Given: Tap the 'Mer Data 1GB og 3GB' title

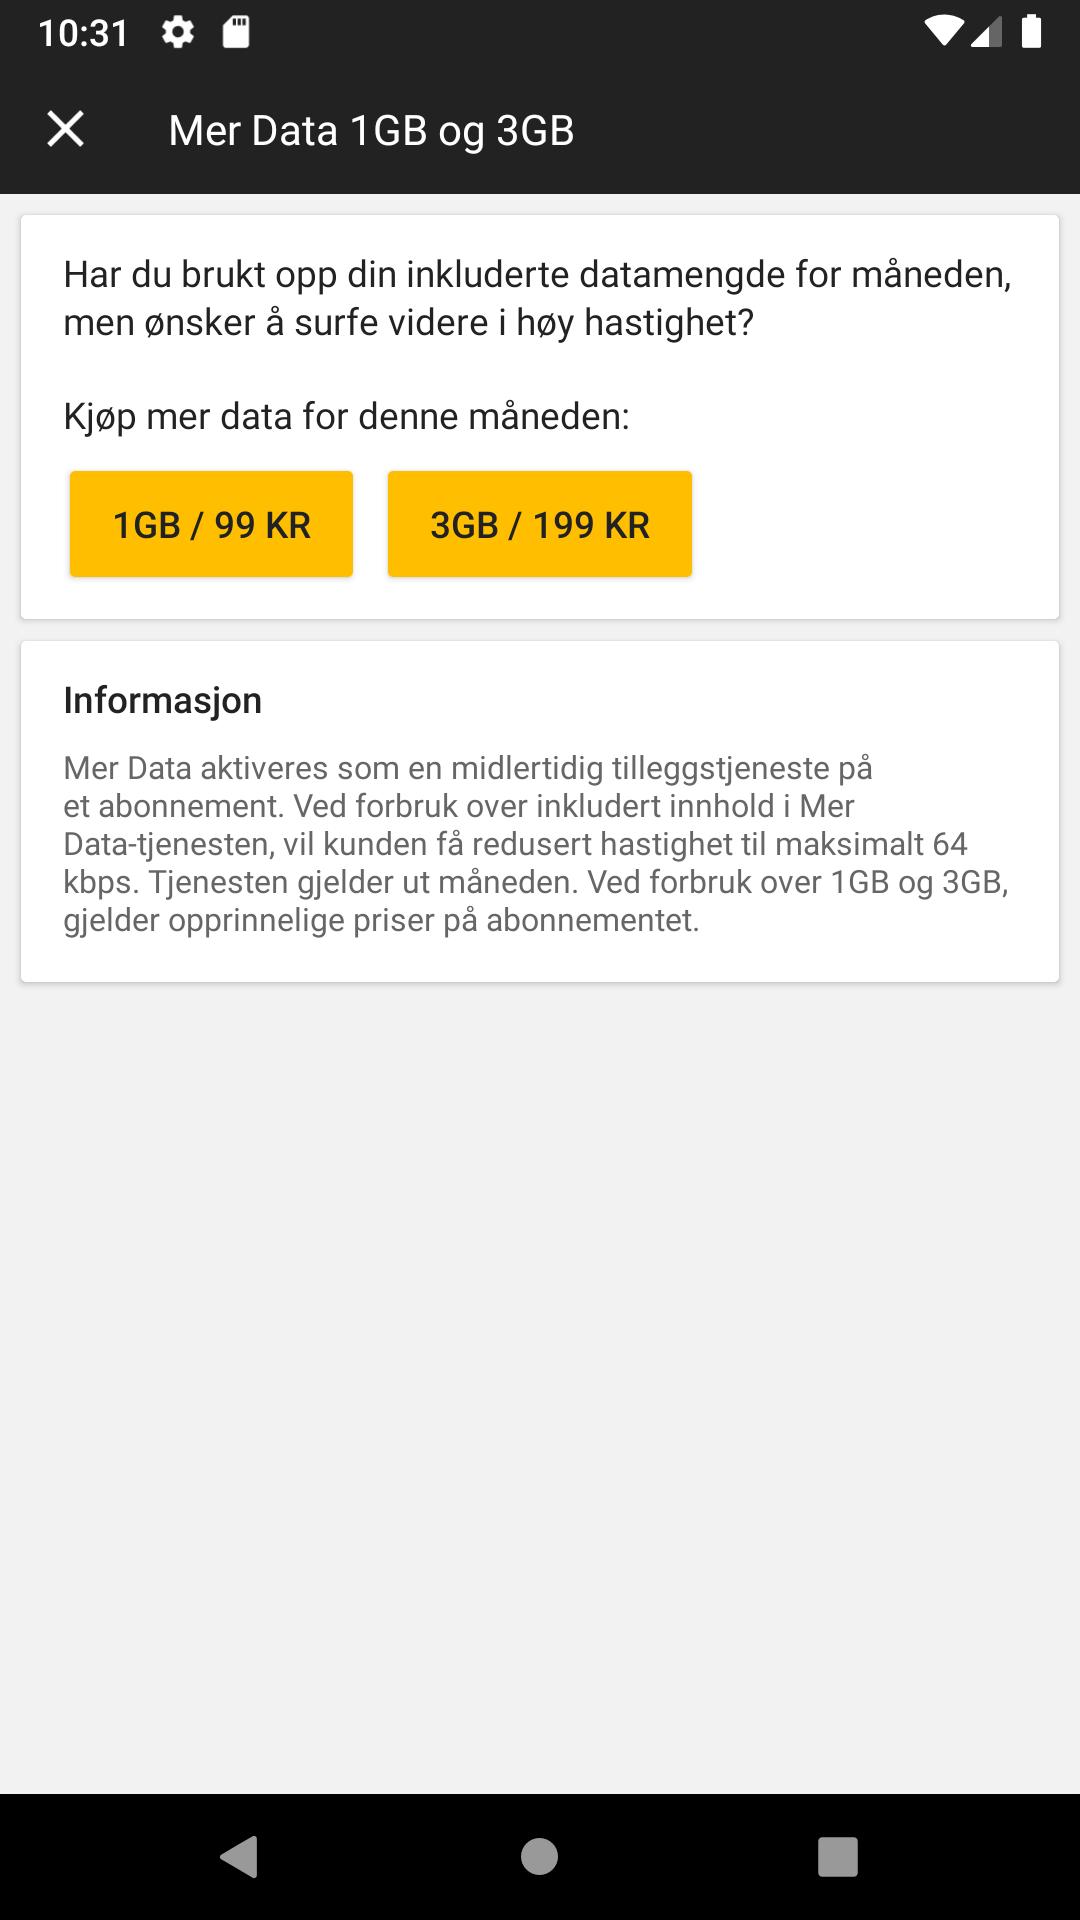Looking at the screenshot, I should click(x=371, y=130).
